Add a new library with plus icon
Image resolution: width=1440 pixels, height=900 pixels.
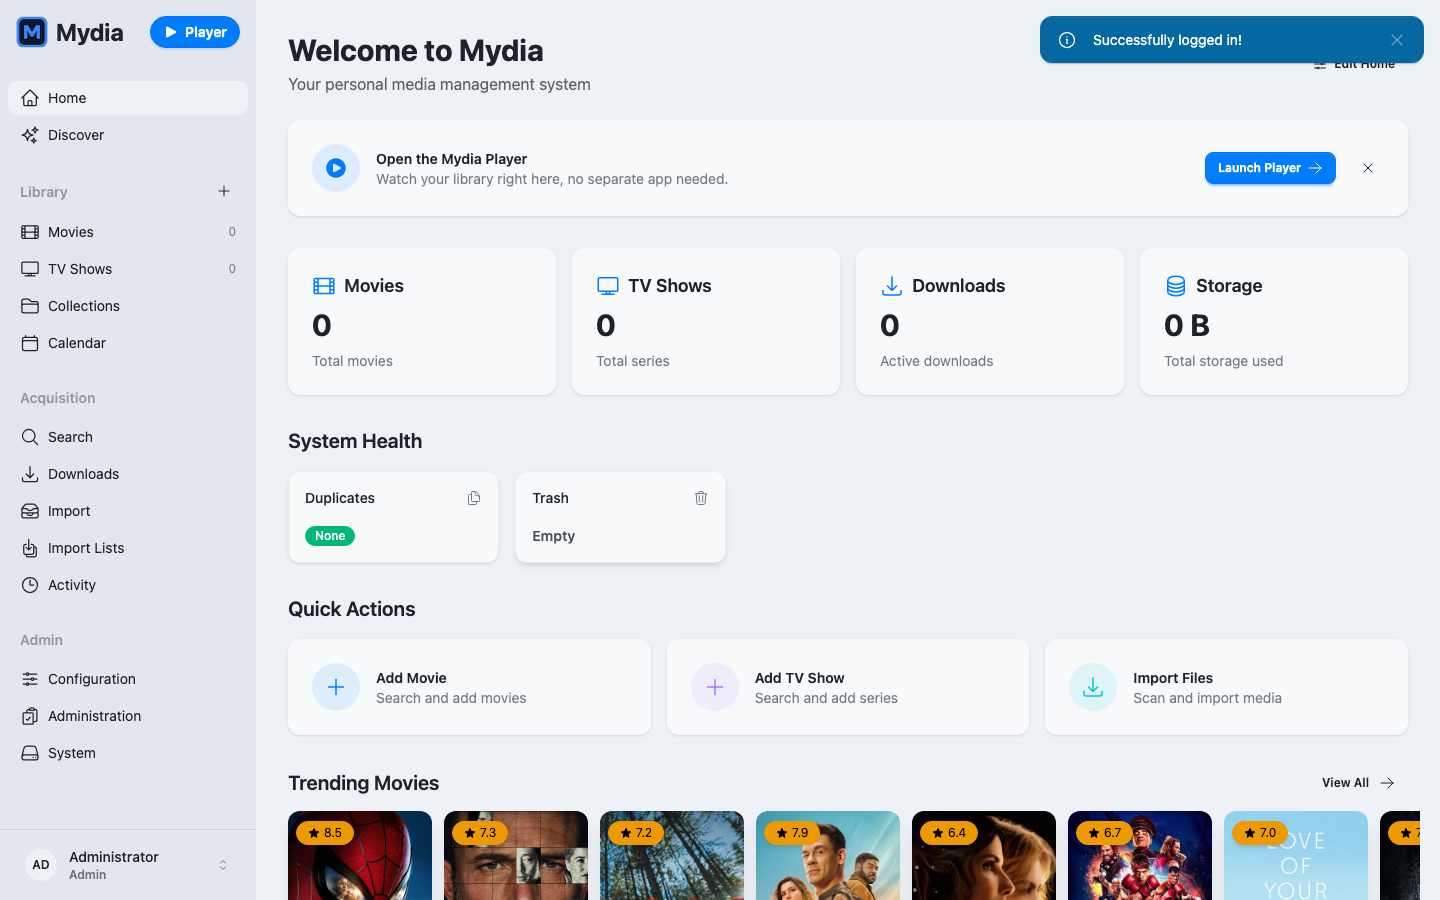coord(224,191)
